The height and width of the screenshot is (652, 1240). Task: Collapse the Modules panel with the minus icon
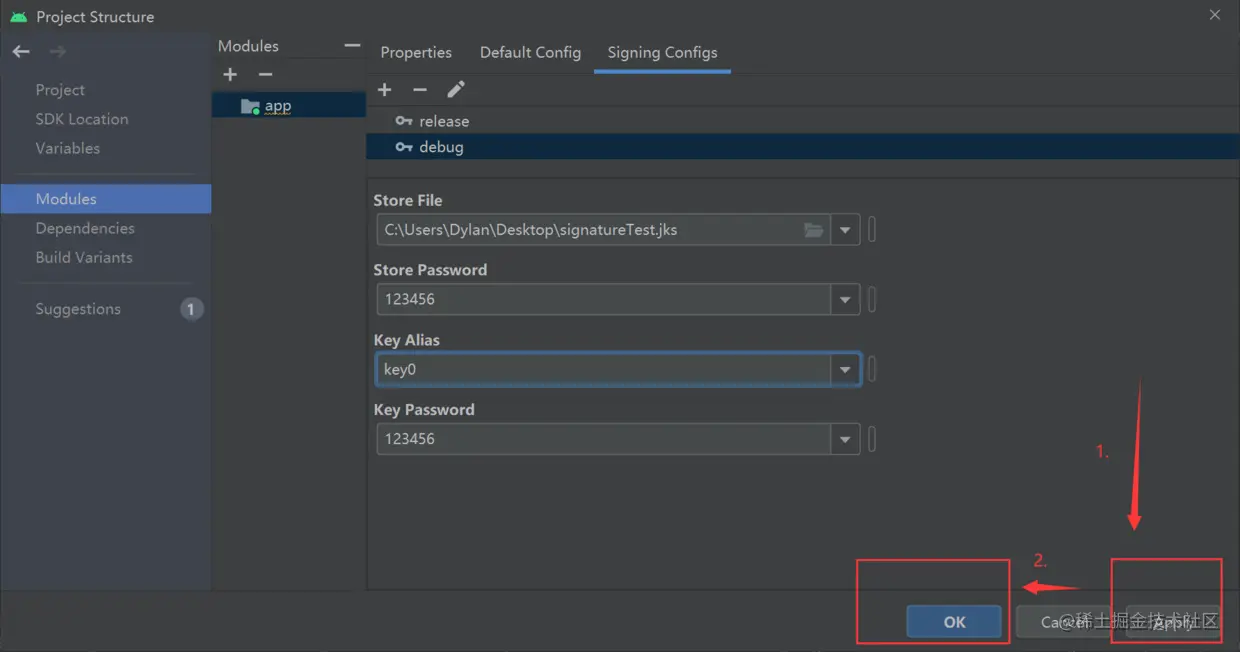click(352, 46)
